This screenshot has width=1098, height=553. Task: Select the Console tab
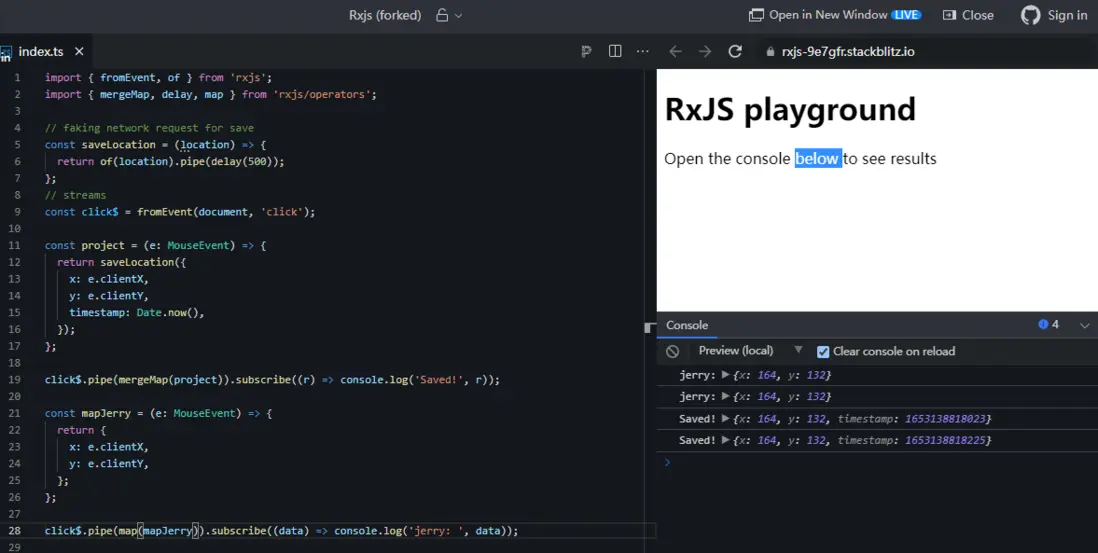pyautogui.click(x=687, y=325)
